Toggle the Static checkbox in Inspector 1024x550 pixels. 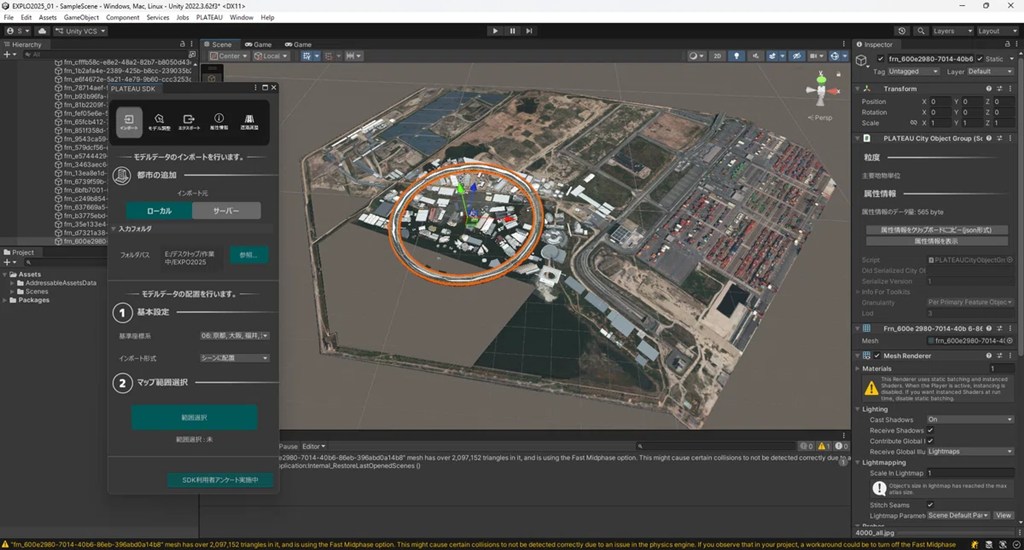(979, 59)
